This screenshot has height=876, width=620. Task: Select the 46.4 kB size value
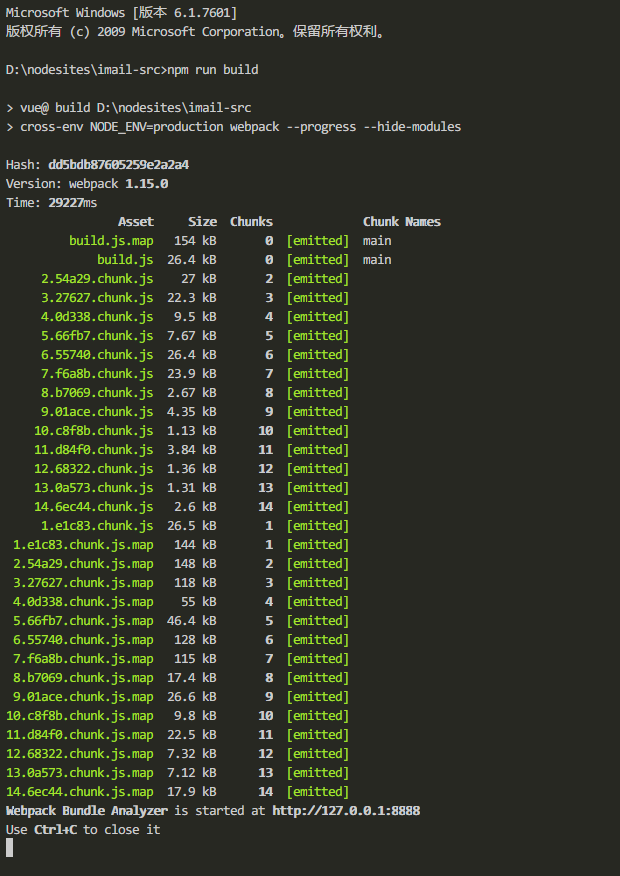[x=192, y=621]
